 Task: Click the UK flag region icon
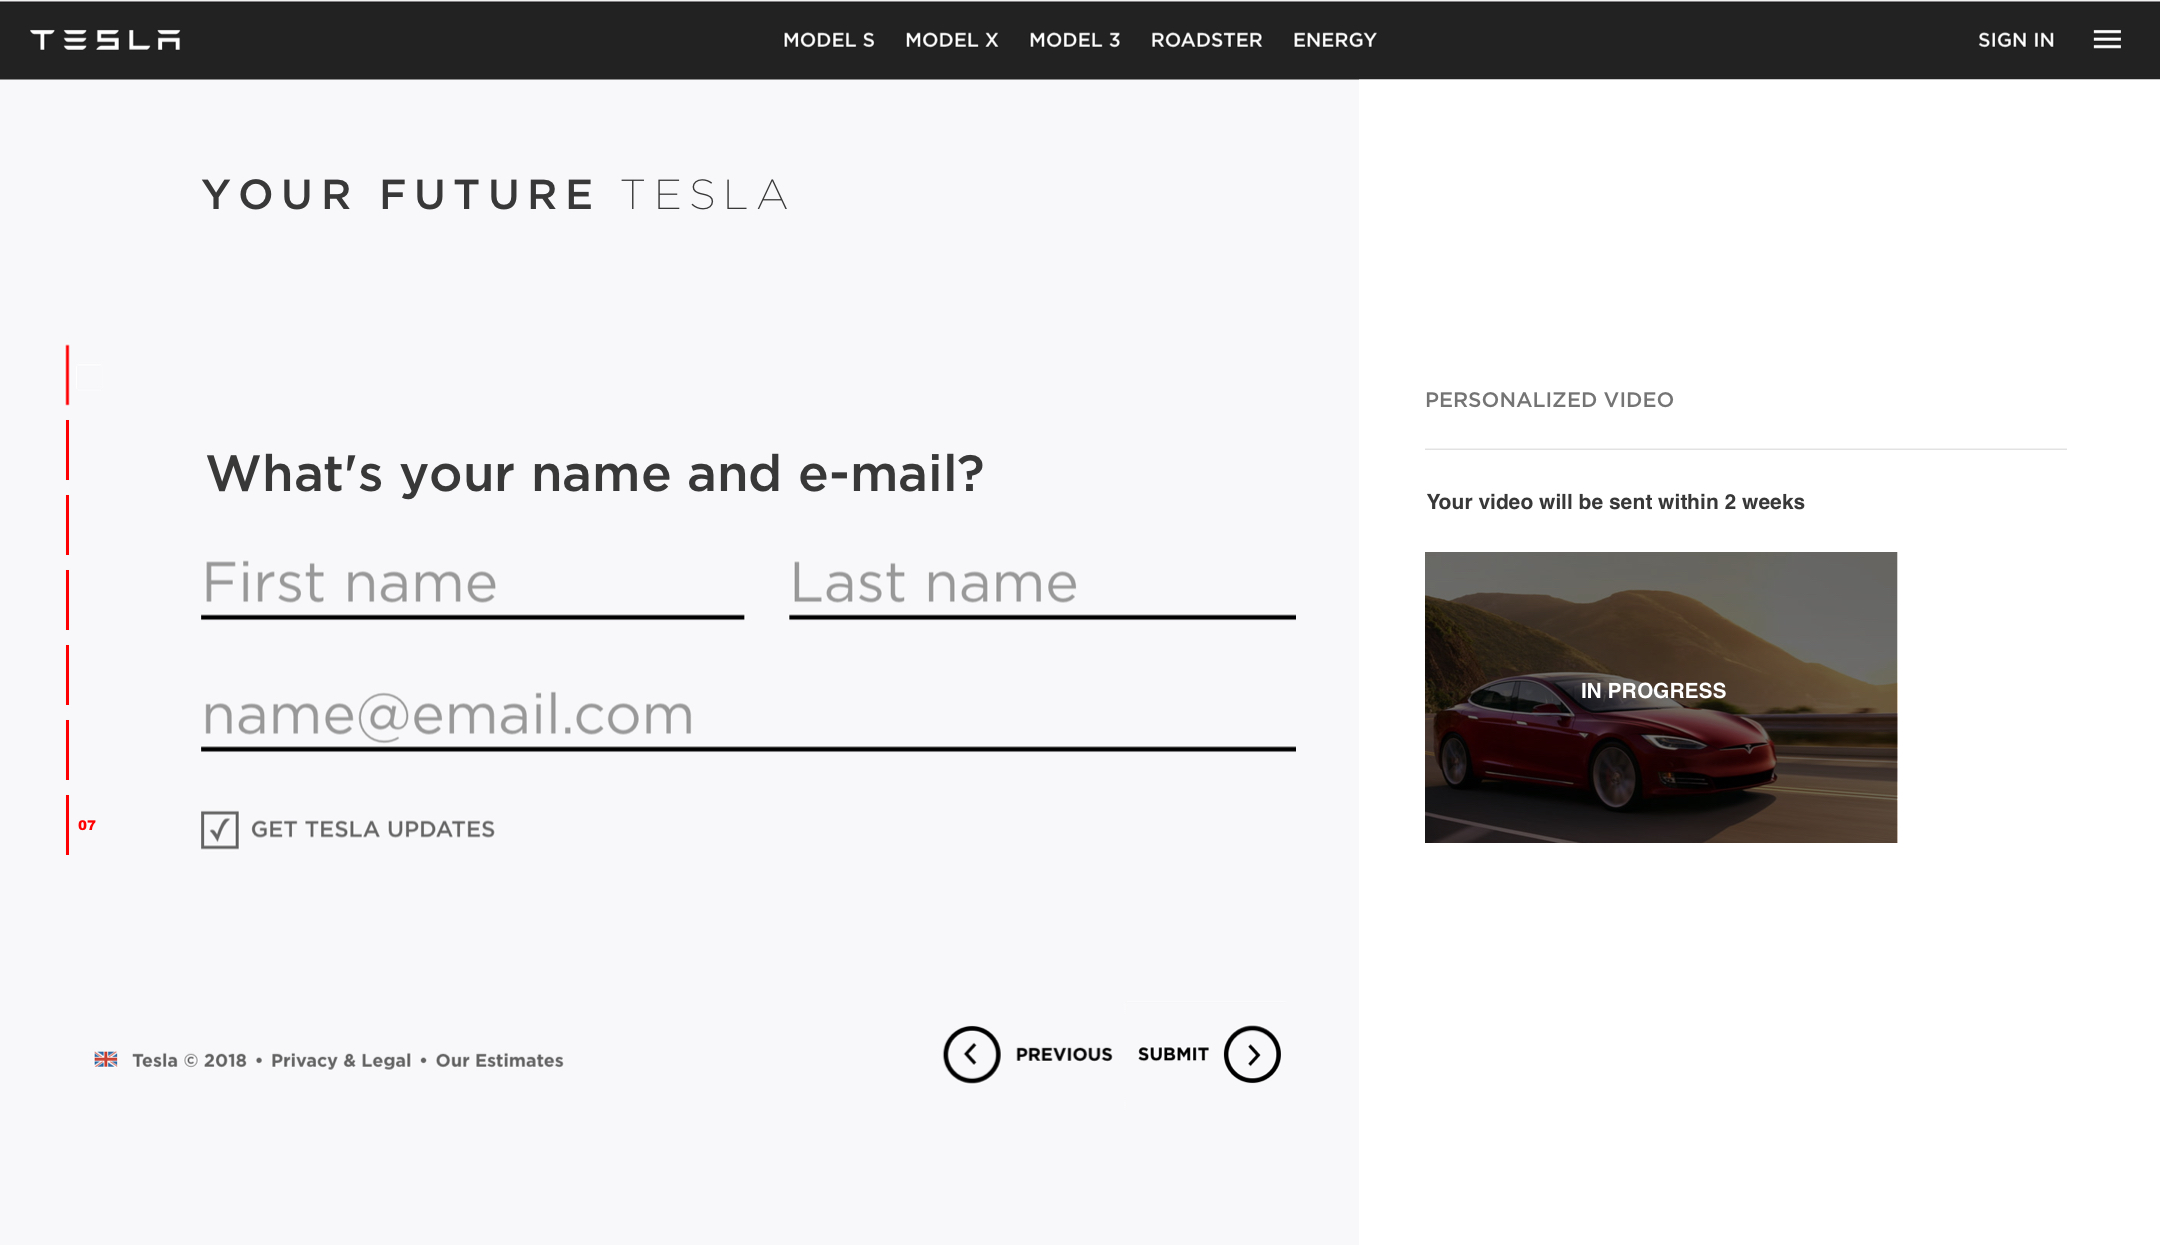tap(106, 1059)
